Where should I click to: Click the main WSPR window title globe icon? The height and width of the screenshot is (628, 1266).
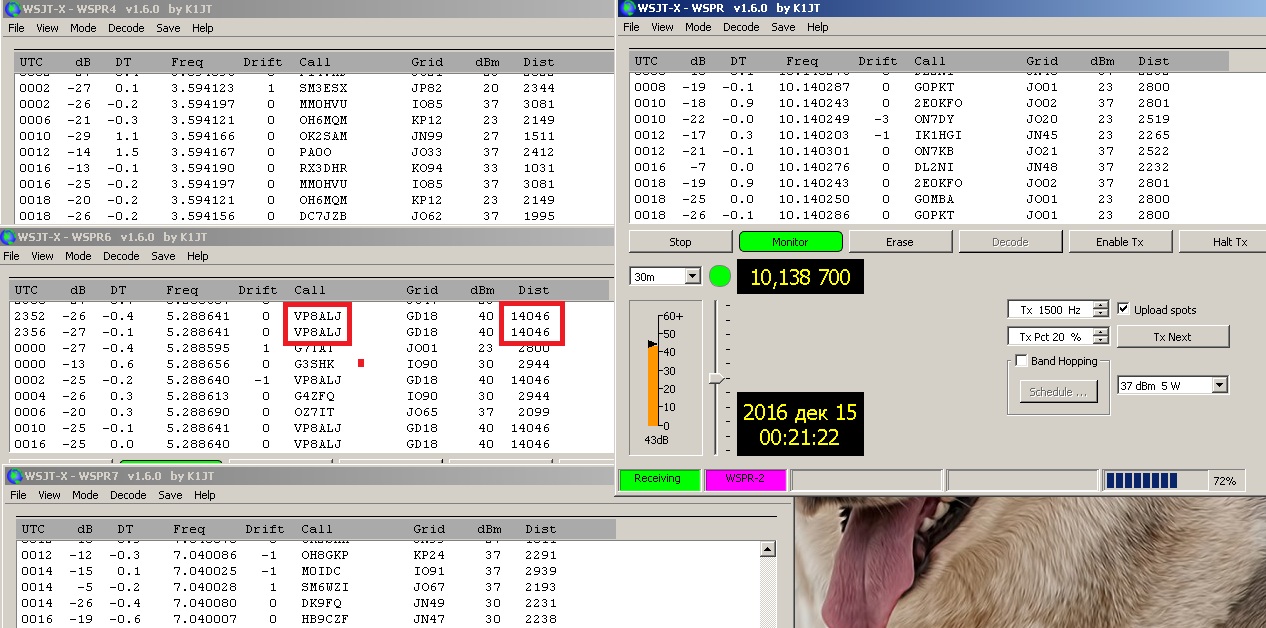coord(628,8)
